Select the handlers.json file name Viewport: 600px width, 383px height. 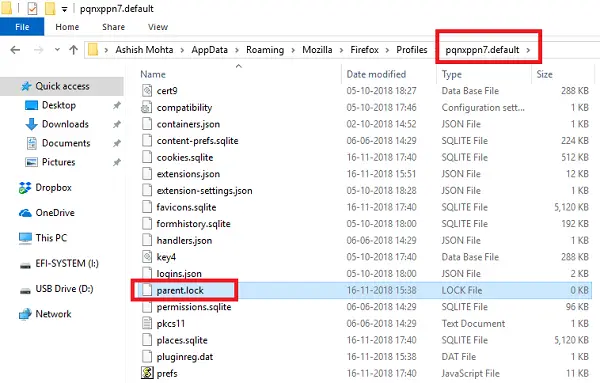[184, 240]
